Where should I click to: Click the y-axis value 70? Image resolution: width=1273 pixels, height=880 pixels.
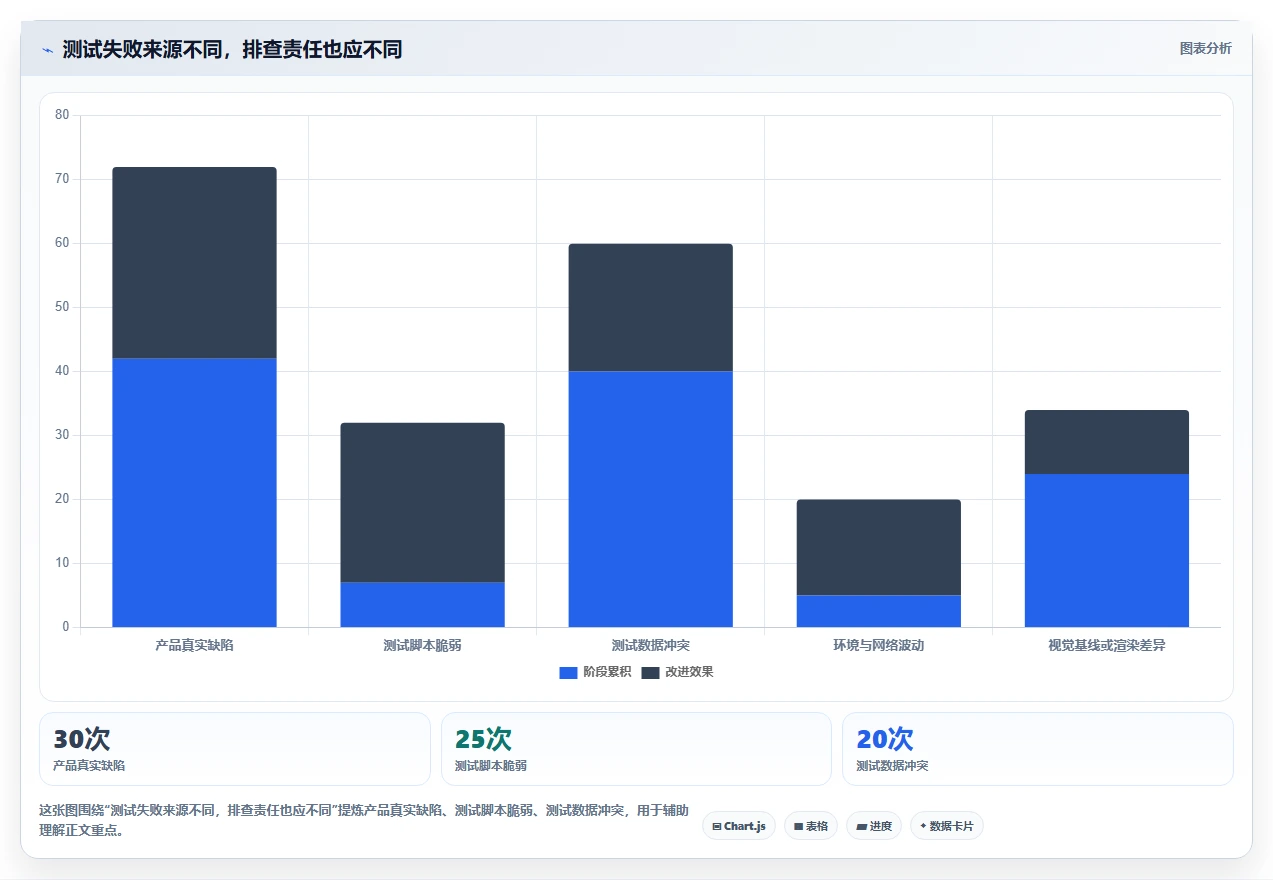[62, 179]
